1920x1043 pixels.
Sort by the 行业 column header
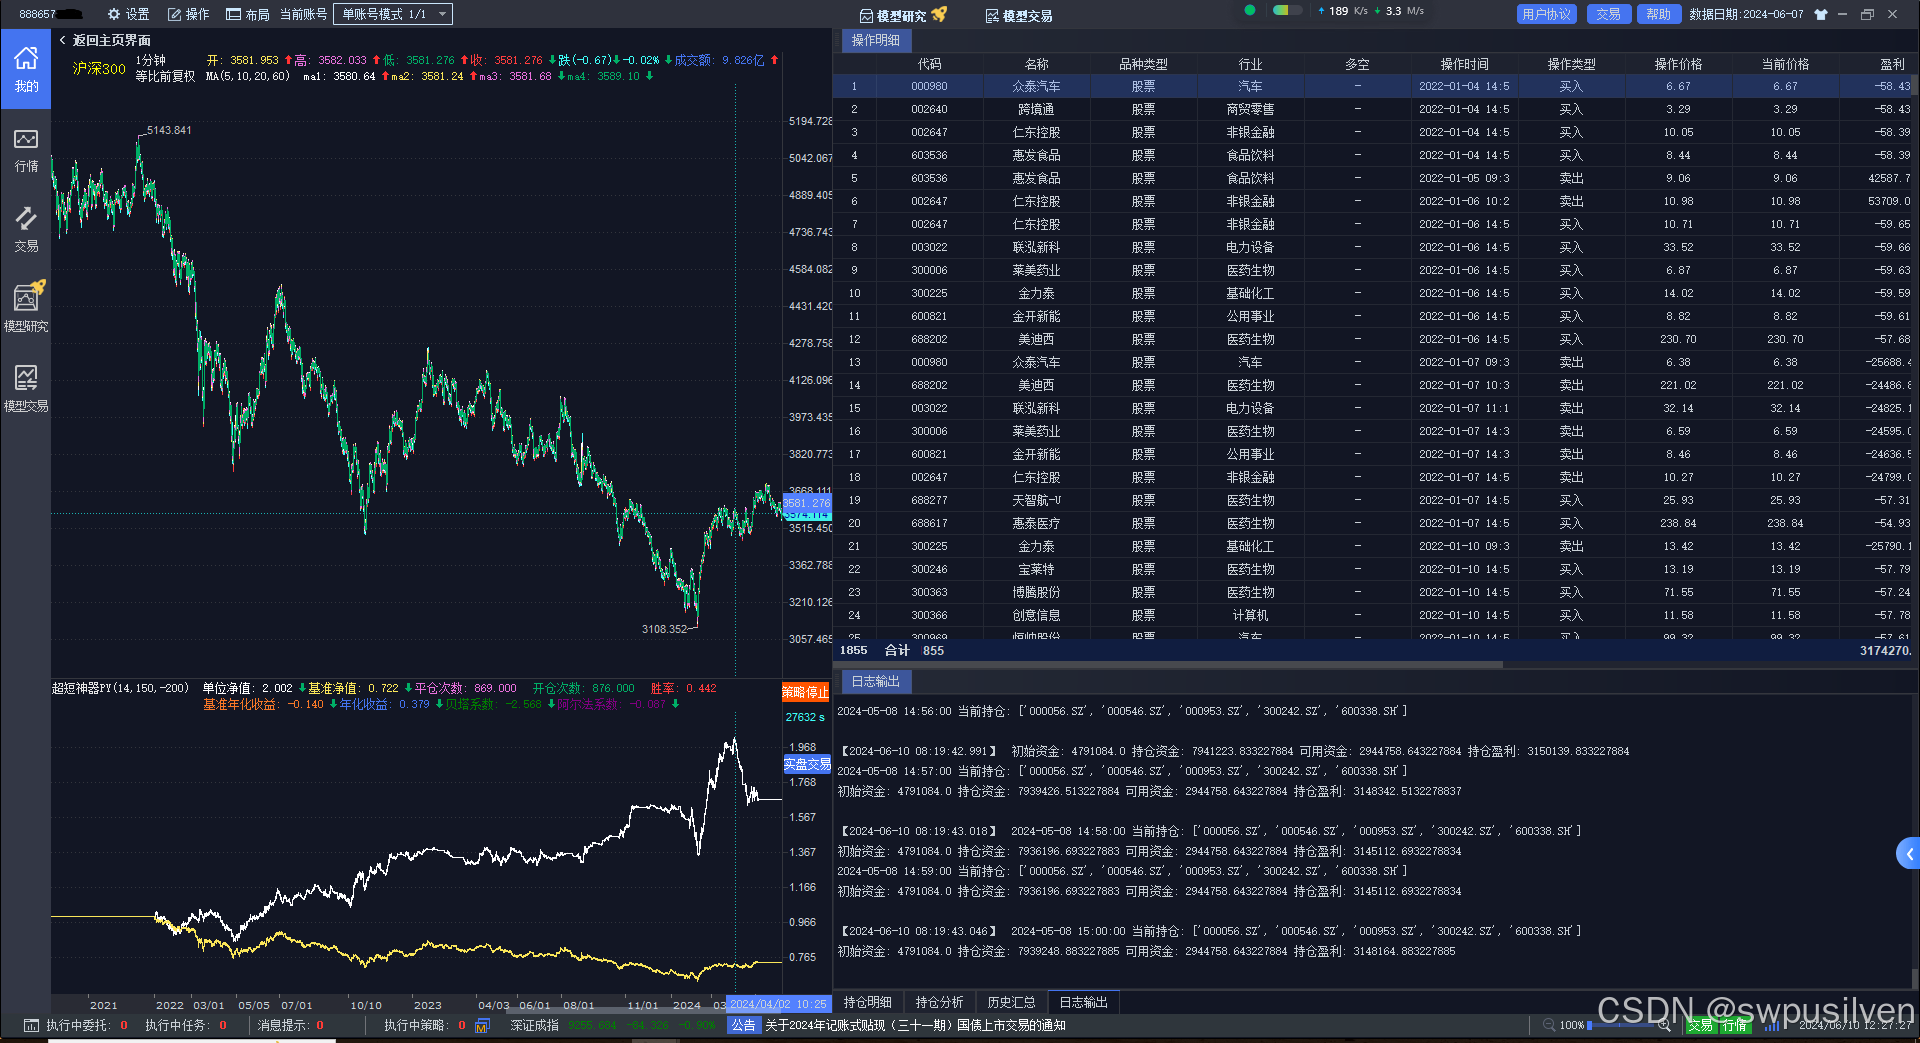(1250, 64)
